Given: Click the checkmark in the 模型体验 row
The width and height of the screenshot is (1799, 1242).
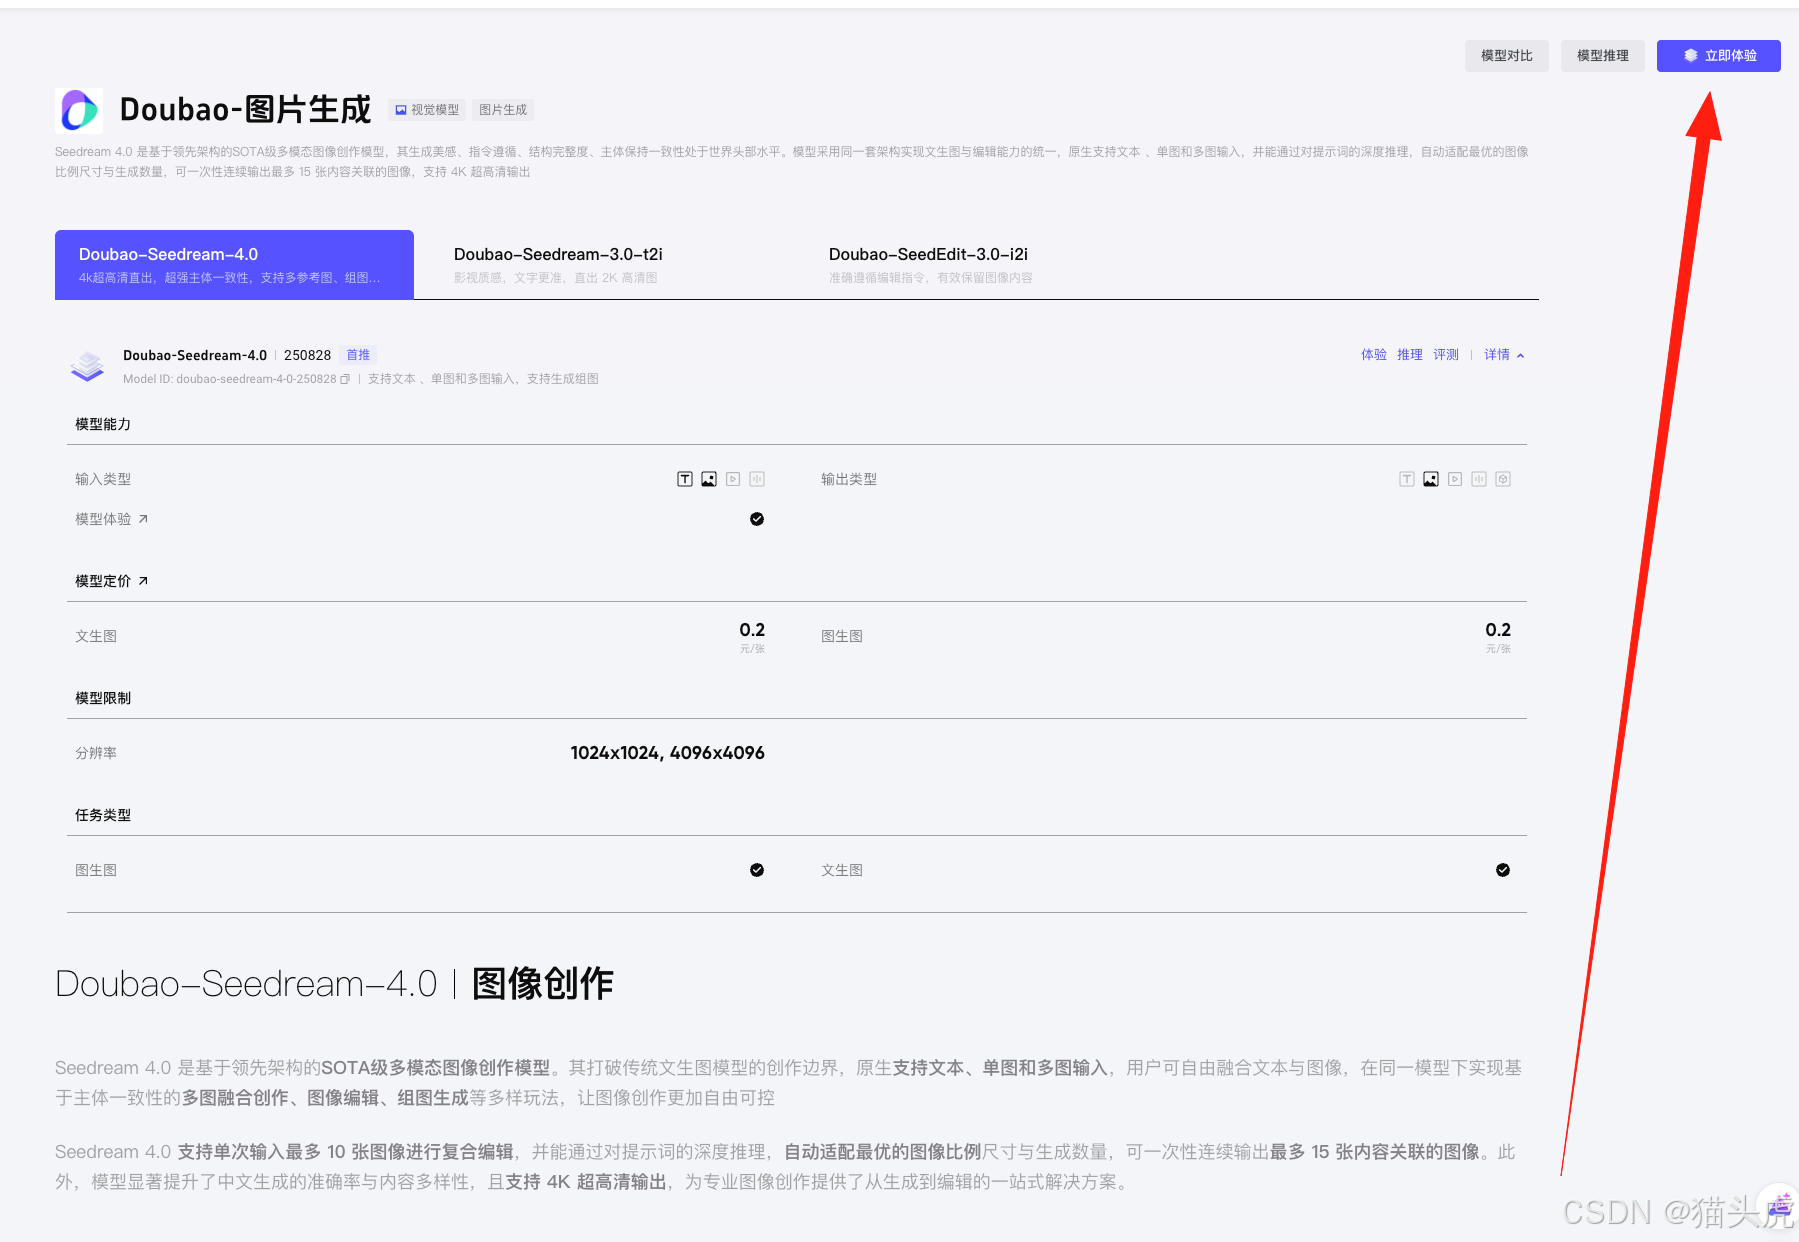Looking at the screenshot, I should pos(757,519).
